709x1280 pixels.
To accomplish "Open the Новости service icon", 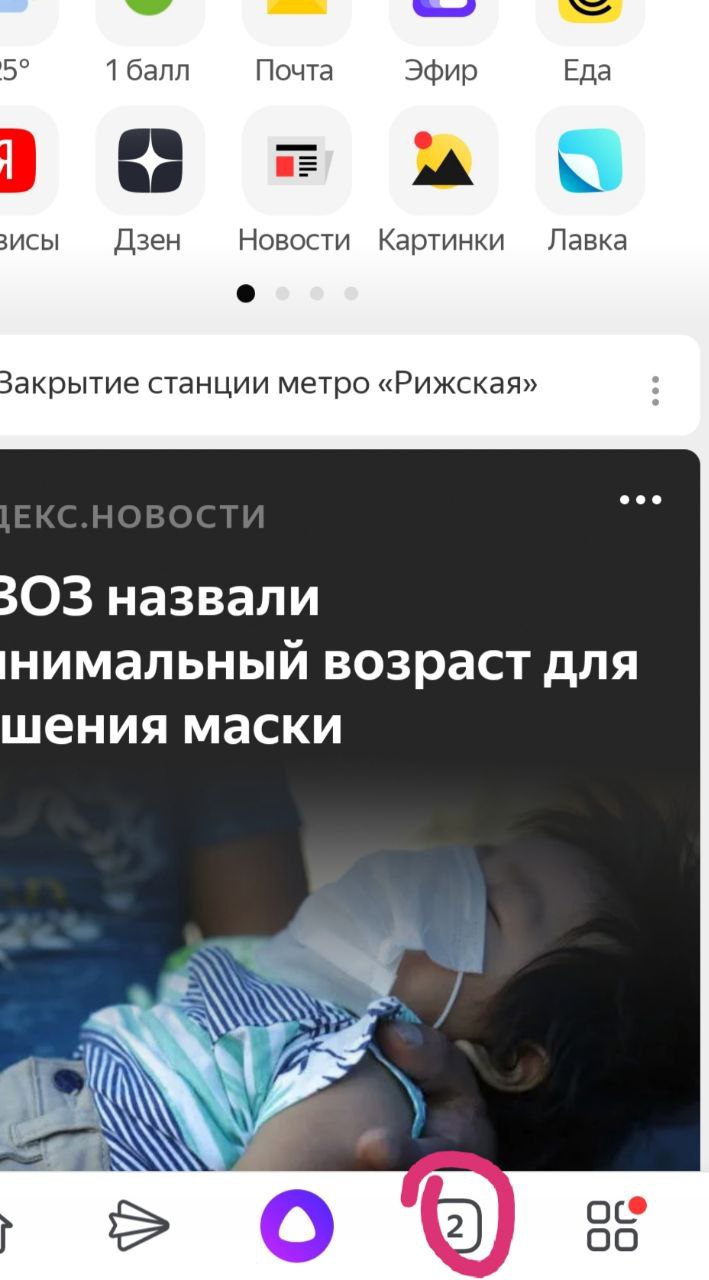I will (x=297, y=161).
